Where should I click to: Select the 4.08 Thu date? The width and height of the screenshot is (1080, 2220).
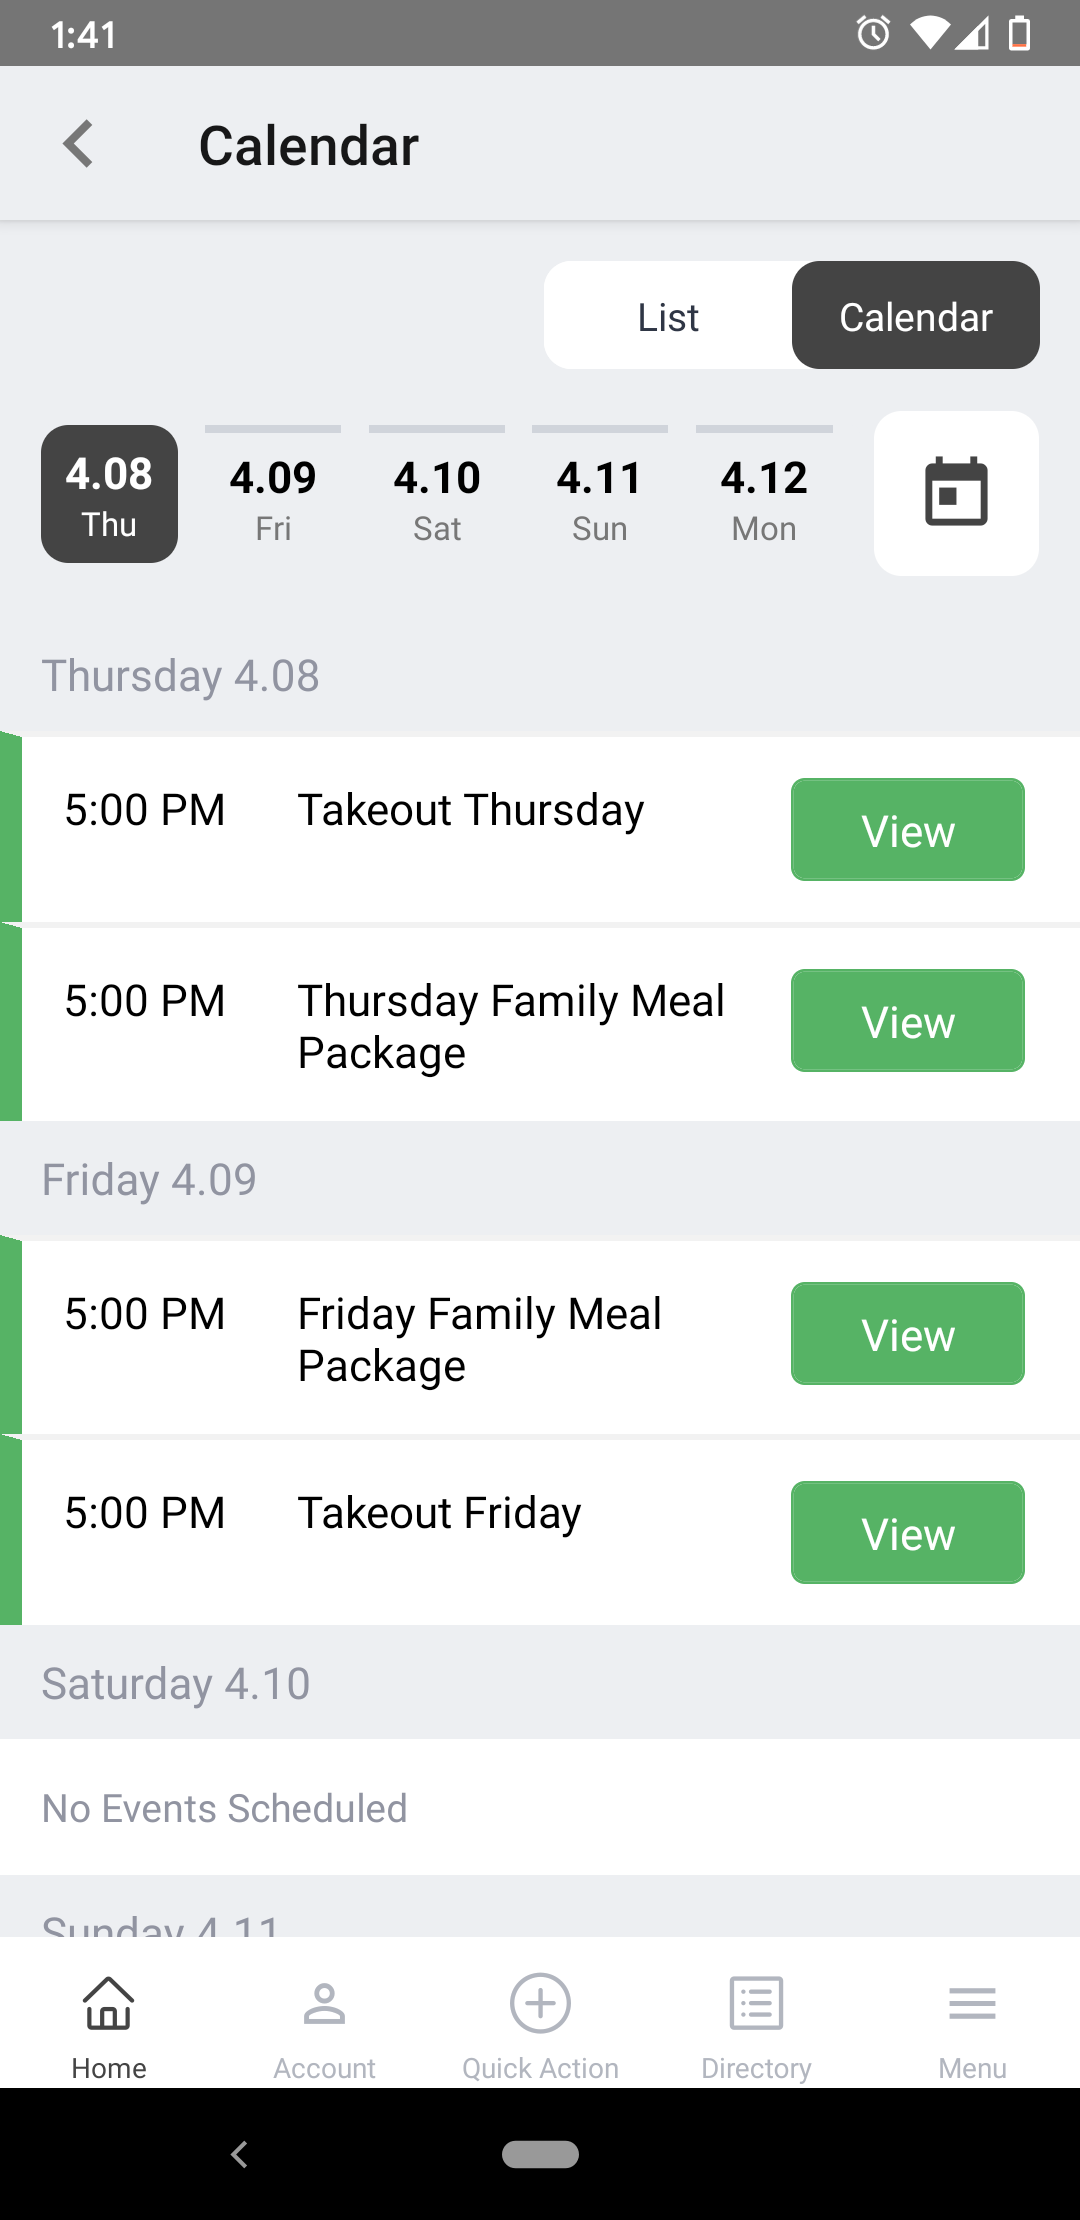tap(109, 494)
